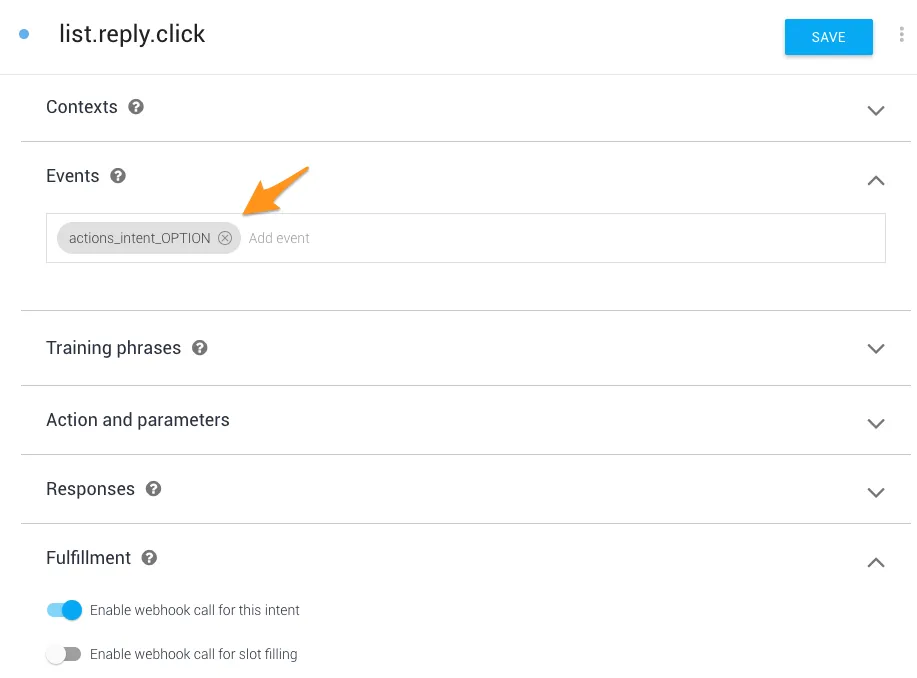The image size is (917, 678).
Task: Collapse the Fulfillment section
Action: pyautogui.click(x=876, y=562)
